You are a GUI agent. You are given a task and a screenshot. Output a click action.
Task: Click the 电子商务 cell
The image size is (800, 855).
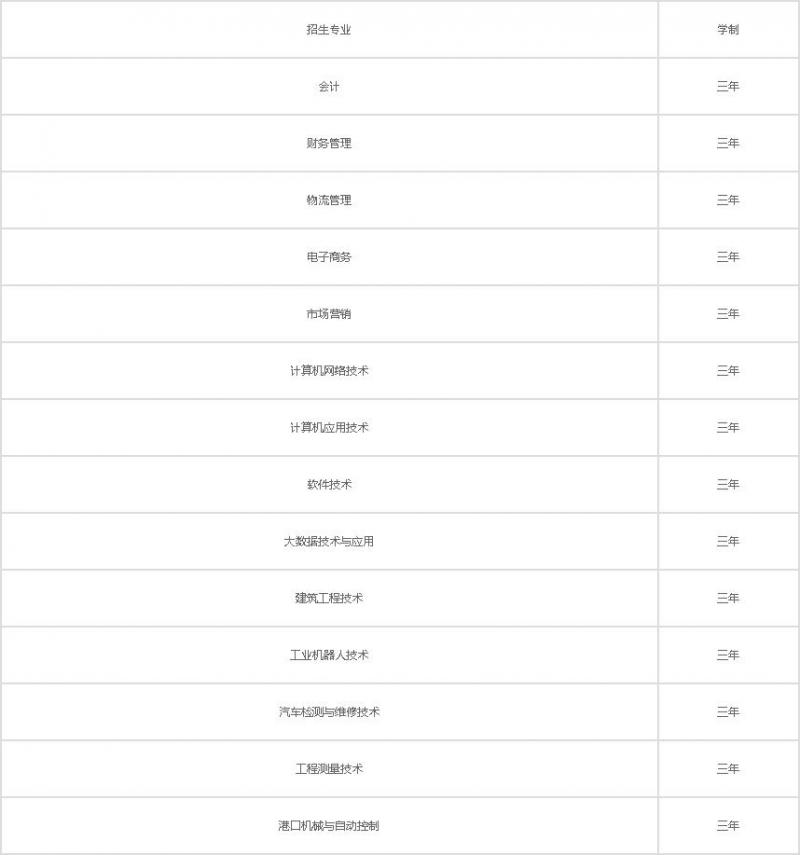coord(329,258)
